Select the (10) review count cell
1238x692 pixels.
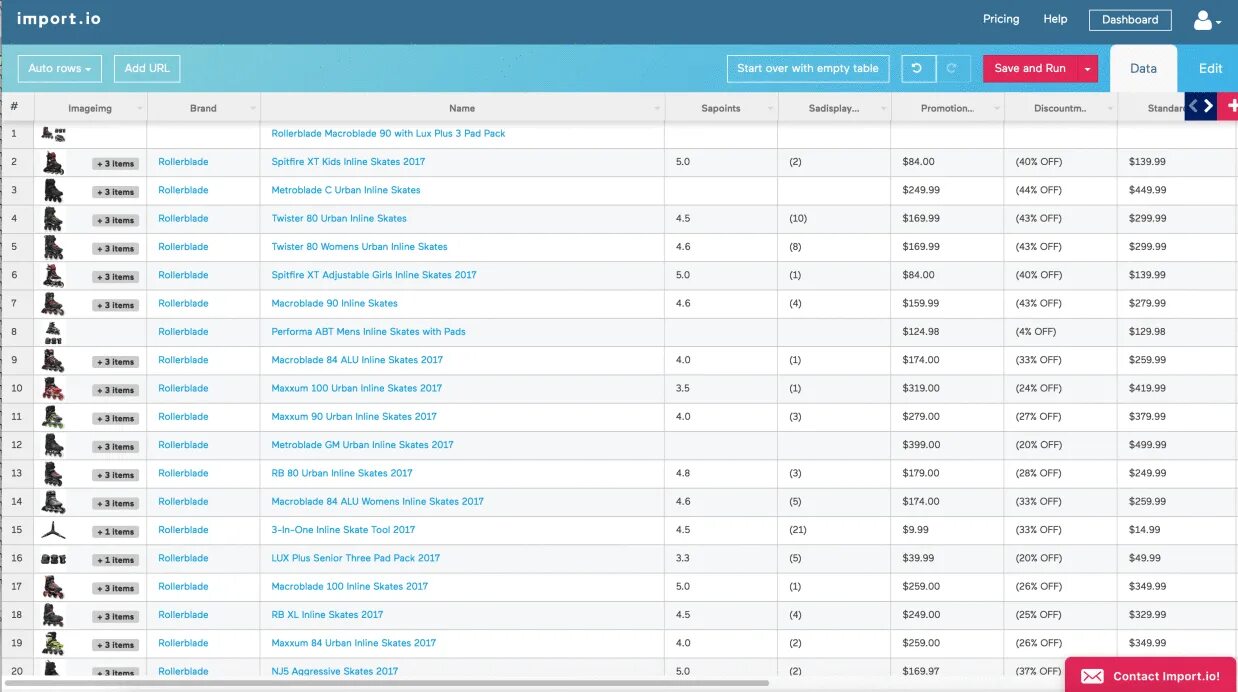pos(834,218)
